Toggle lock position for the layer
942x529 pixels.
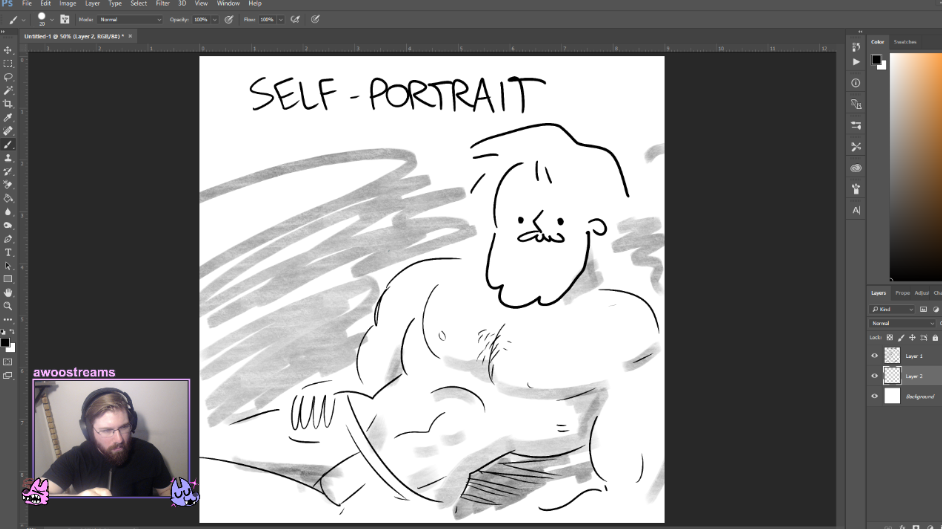click(x=913, y=337)
